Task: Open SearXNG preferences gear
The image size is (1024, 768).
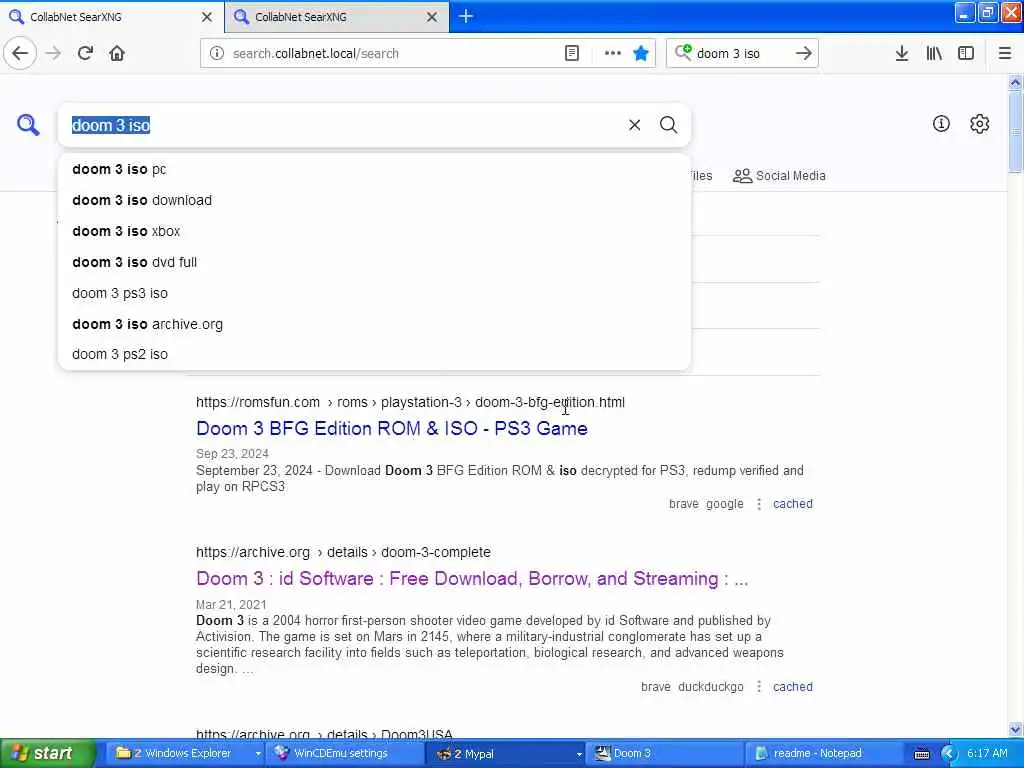Action: [x=980, y=123]
